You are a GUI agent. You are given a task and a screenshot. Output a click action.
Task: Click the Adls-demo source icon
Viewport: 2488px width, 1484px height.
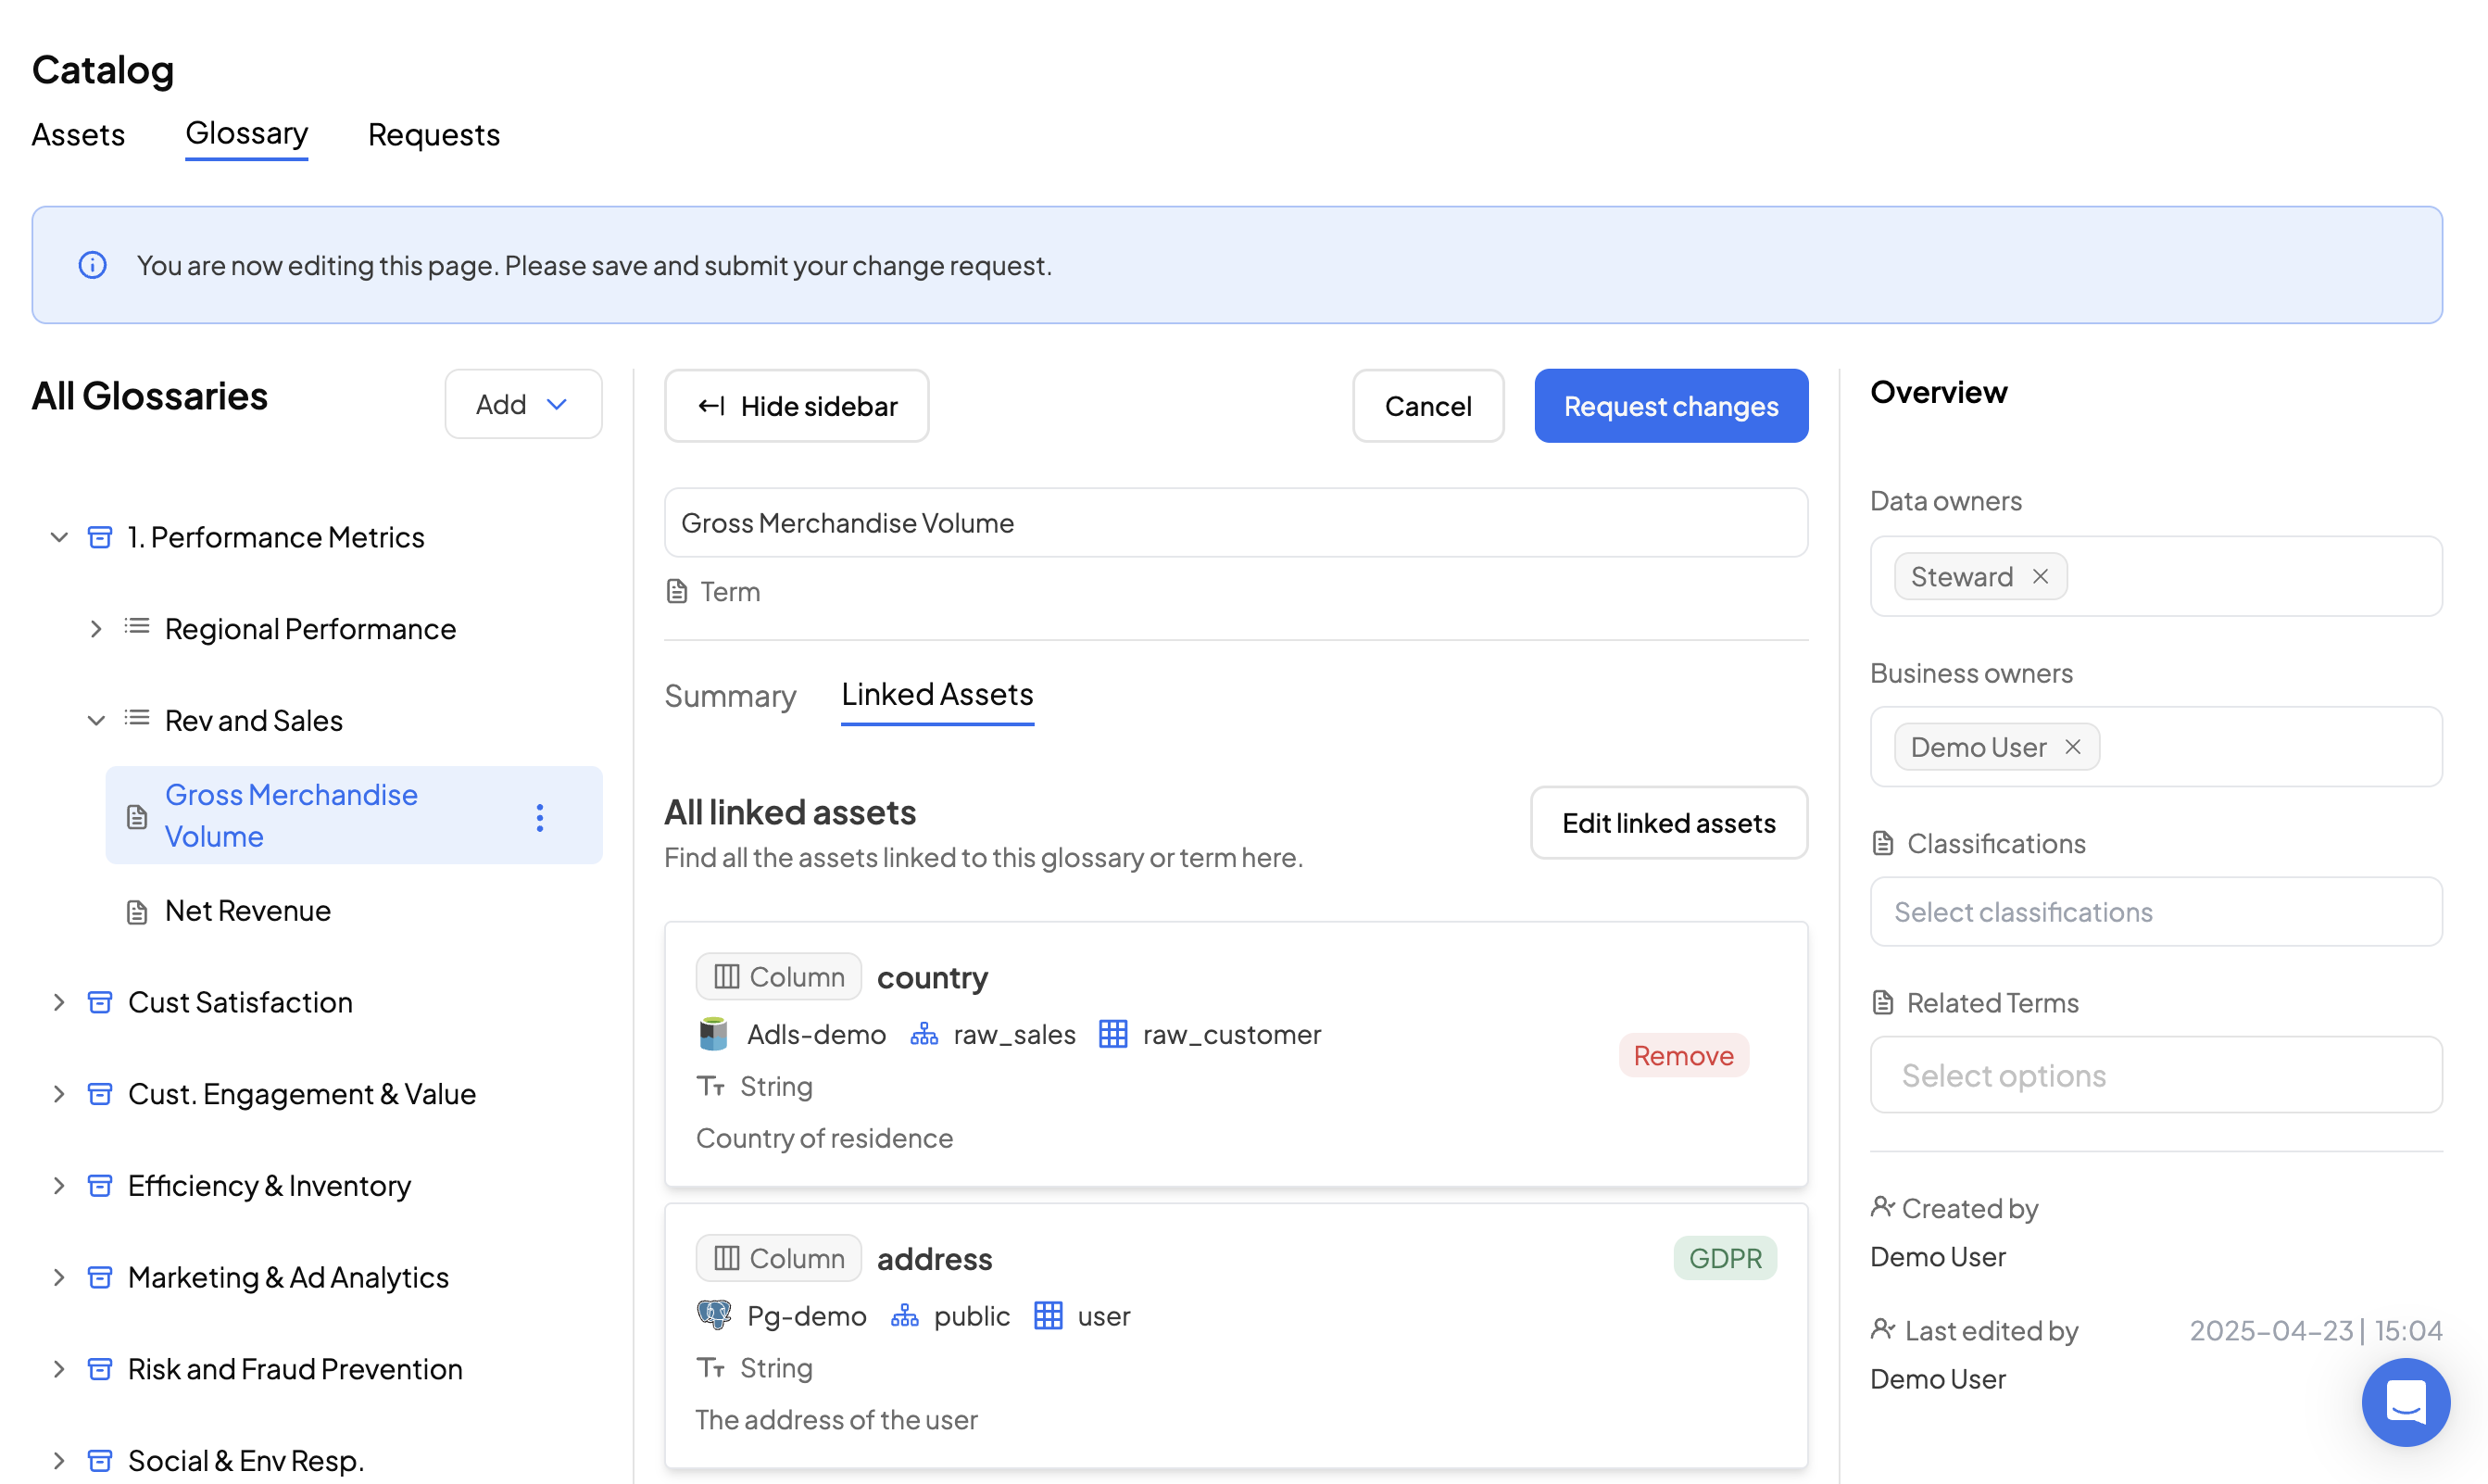(x=713, y=1034)
